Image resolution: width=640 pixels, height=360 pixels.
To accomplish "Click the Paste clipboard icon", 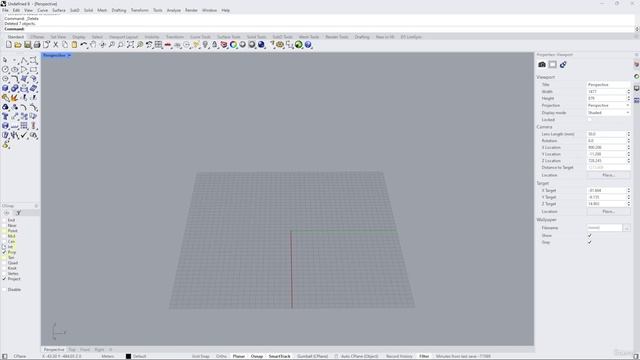I will [74, 44].
